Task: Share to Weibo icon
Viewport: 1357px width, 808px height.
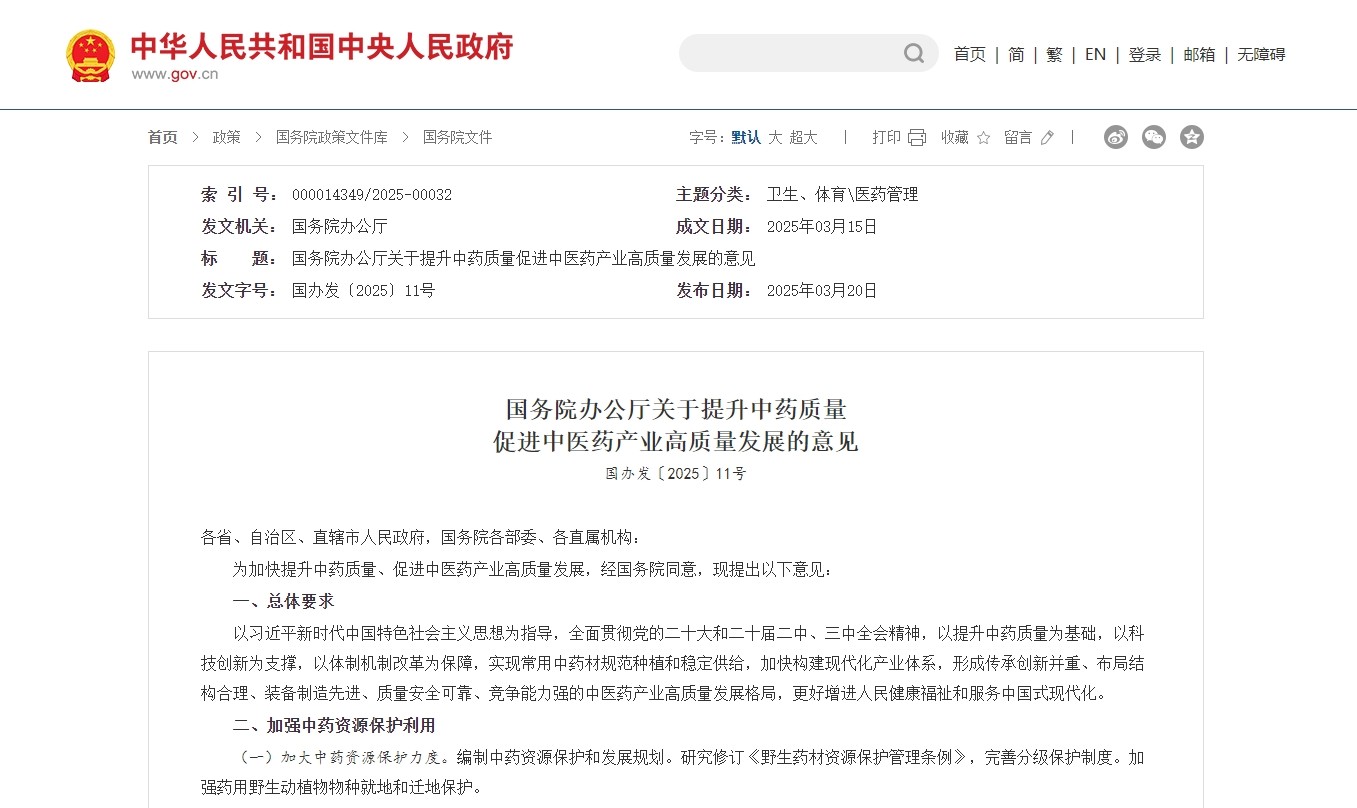Action: tap(1116, 137)
